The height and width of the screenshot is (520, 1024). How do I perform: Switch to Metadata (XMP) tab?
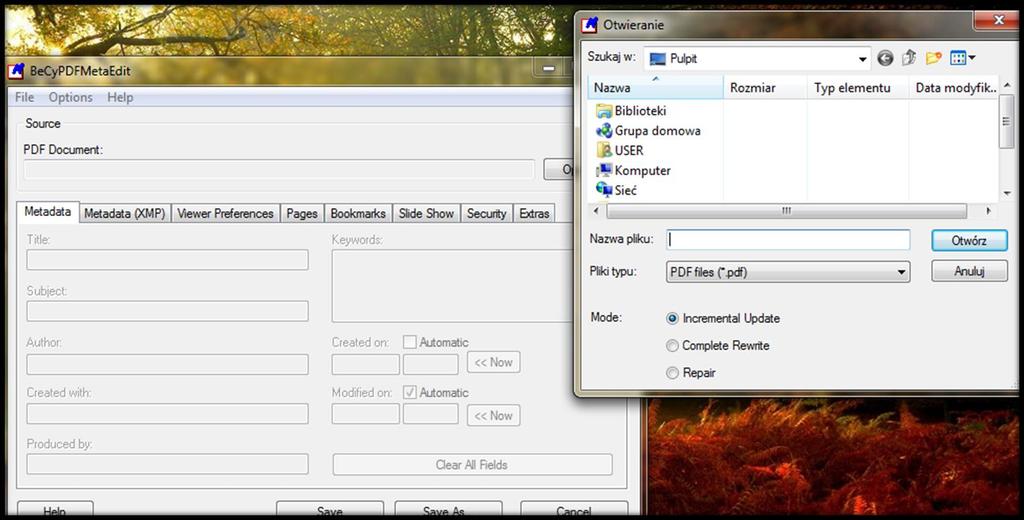(125, 214)
